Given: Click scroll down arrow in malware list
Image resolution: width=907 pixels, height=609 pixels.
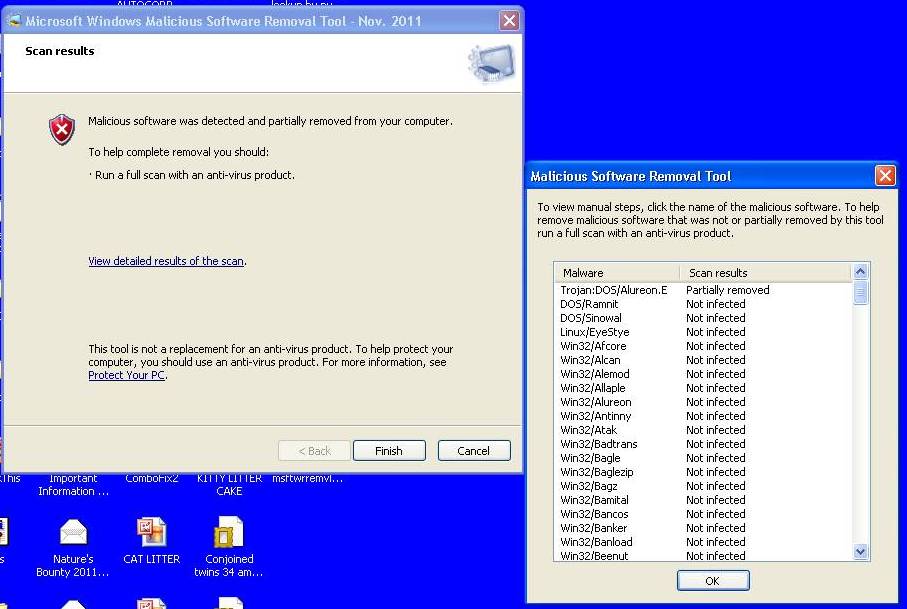Looking at the screenshot, I should (x=860, y=552).
